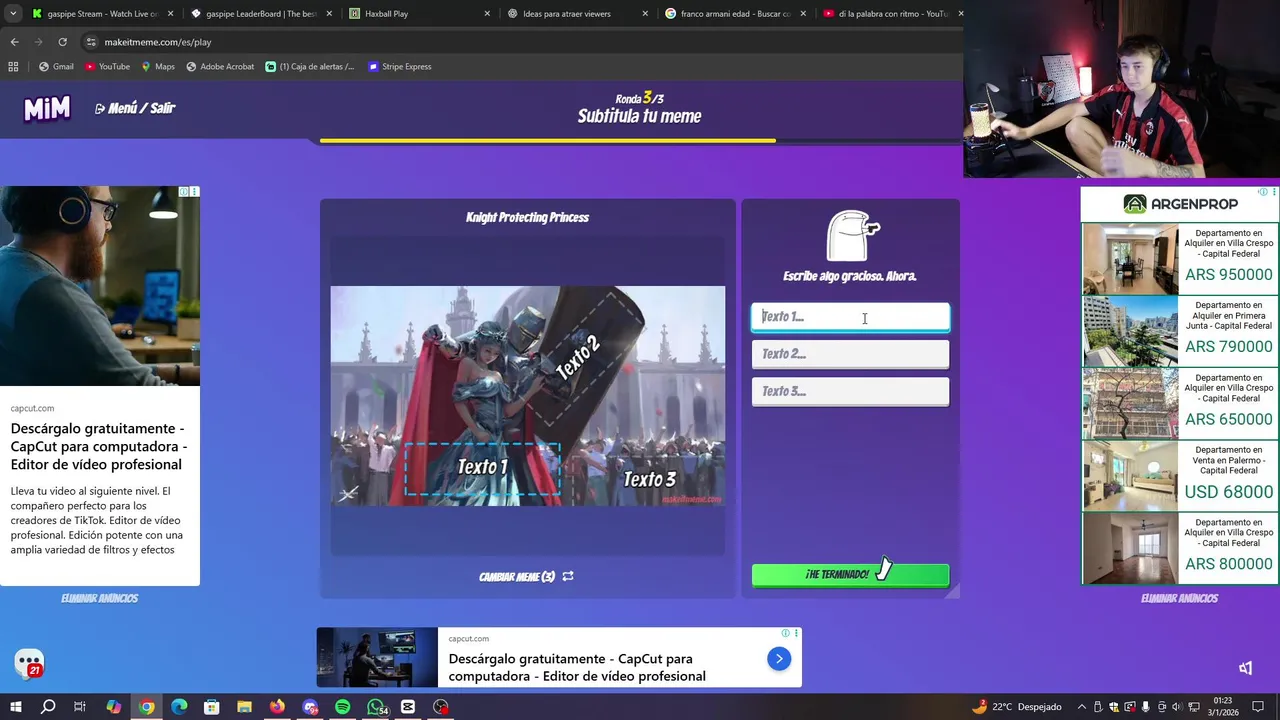Screen dimensions: 1280x720
Task: Click the shuffle arrows icon beside Cambiar meme
Action: pos(568,577)
